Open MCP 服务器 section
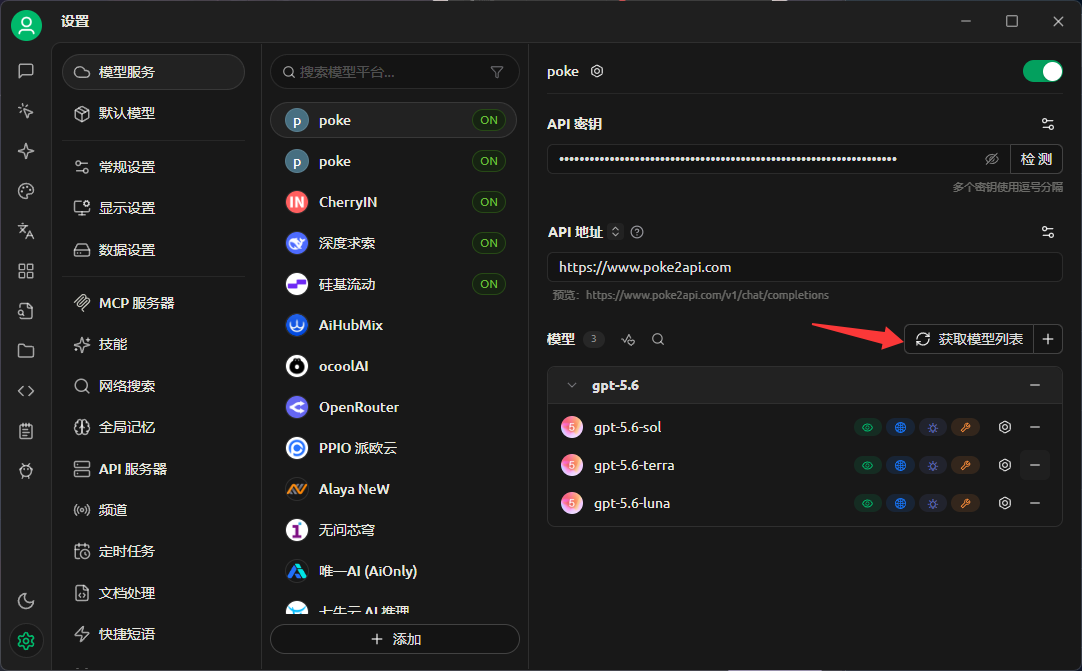This screenshot has height=671, width=1082. 153,302
